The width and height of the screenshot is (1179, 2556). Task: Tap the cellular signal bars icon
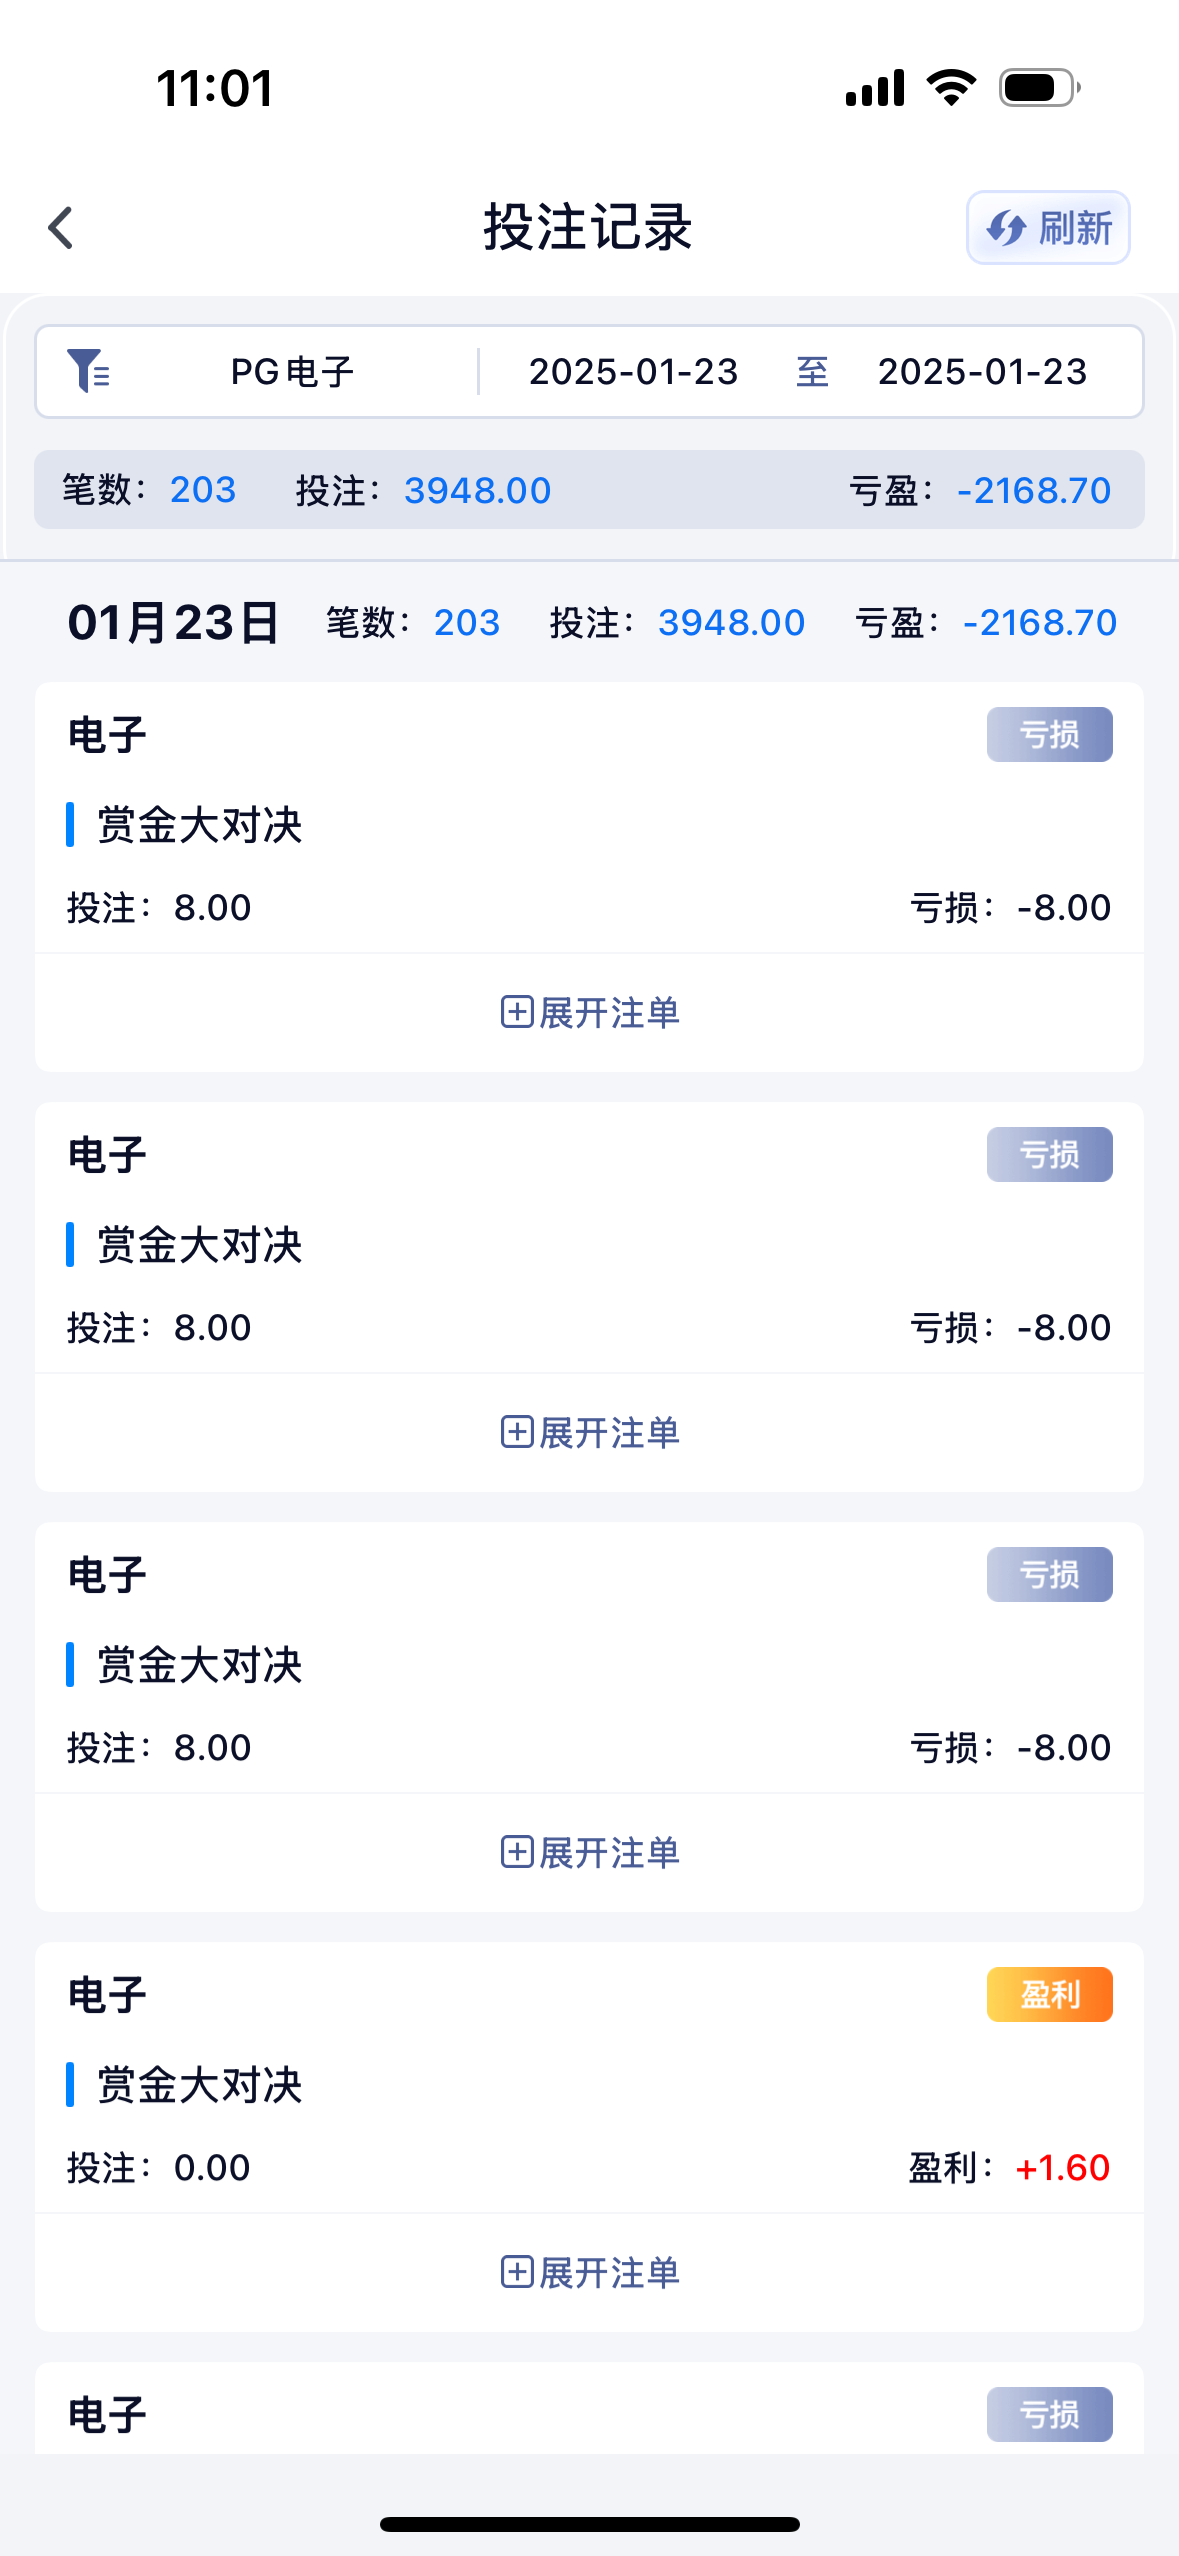tap(875, 88)
